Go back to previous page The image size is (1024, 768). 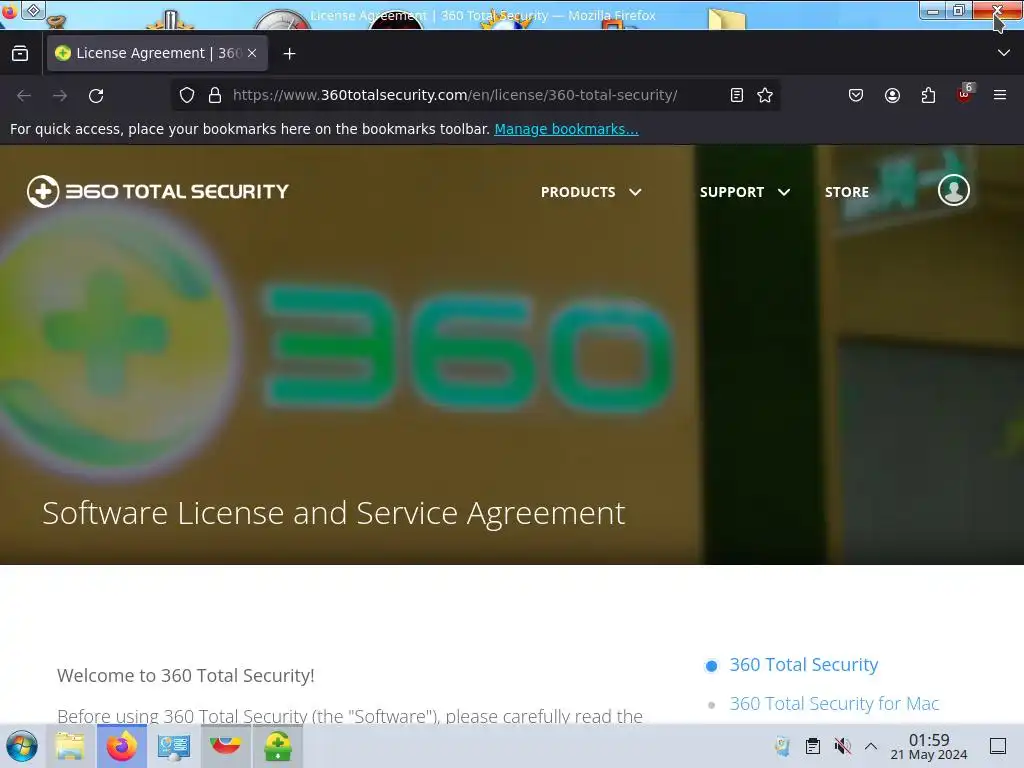(24, 95)
